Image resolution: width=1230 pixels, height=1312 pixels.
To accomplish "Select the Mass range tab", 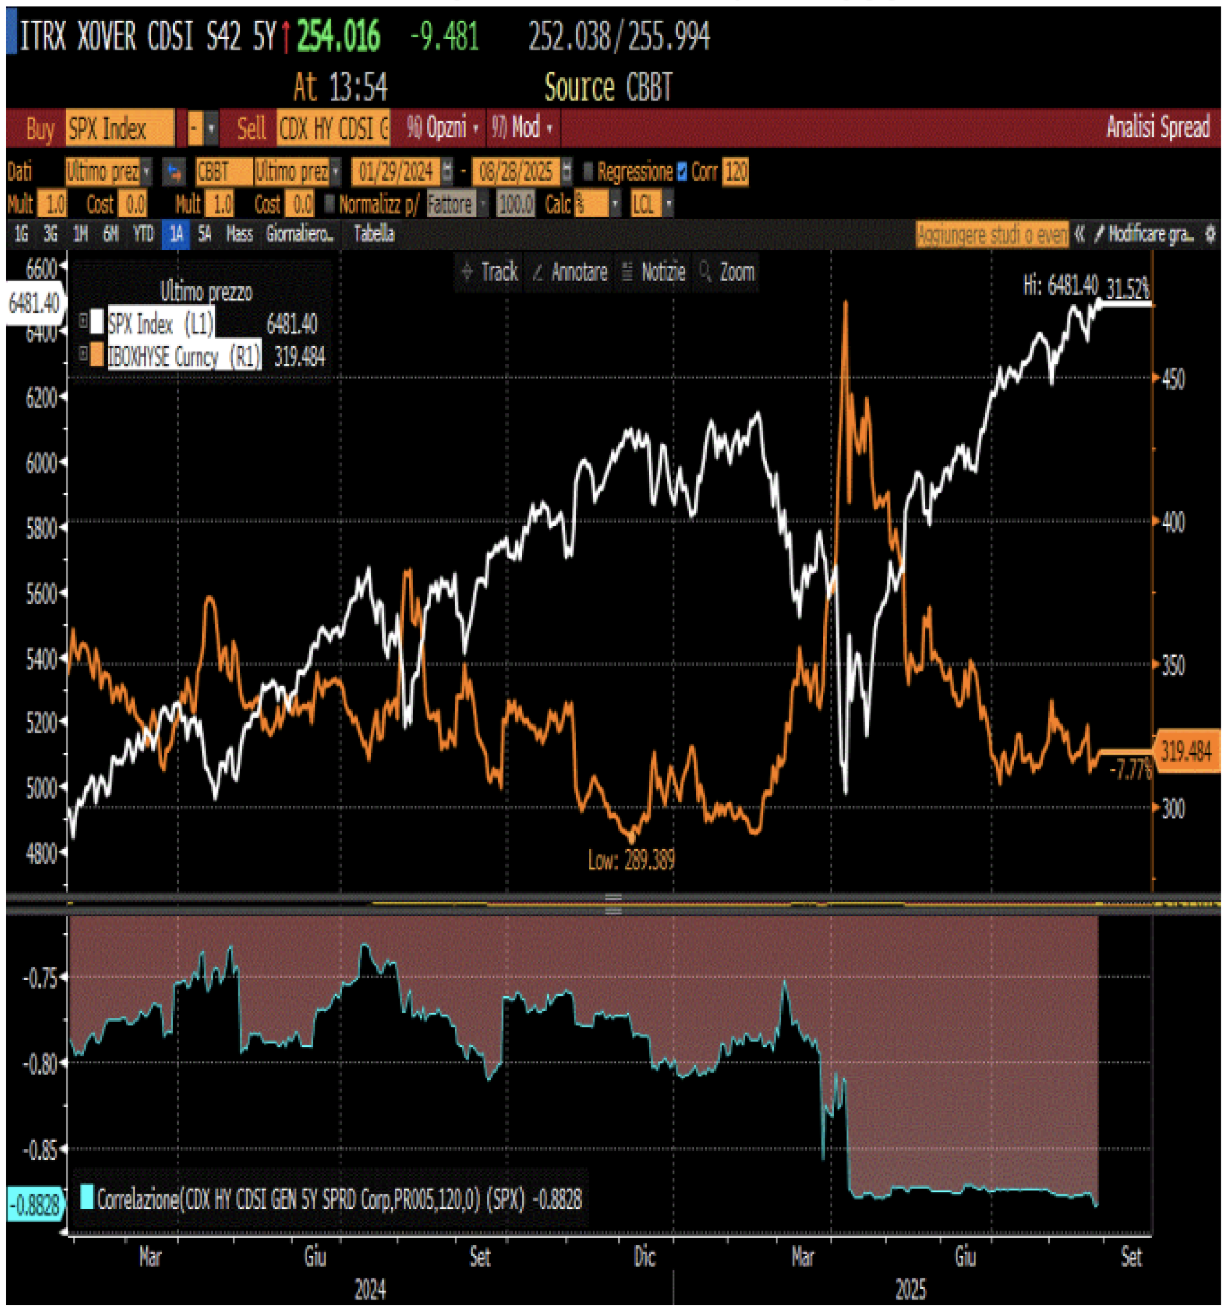I will pos(239,234).
